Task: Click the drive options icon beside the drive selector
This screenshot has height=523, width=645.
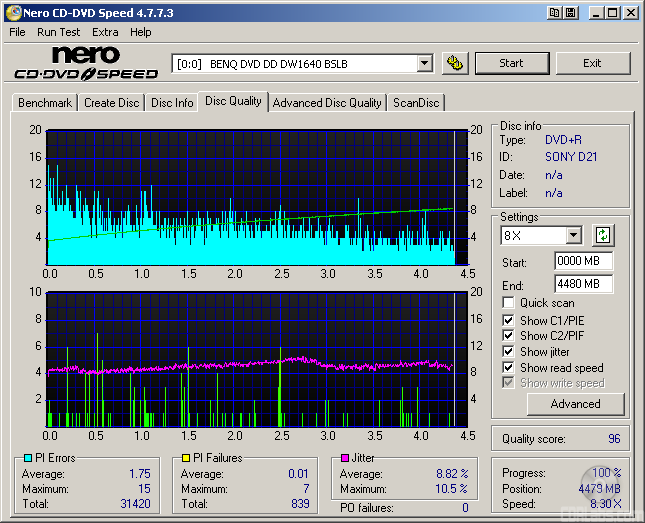Action: [455, 63]
